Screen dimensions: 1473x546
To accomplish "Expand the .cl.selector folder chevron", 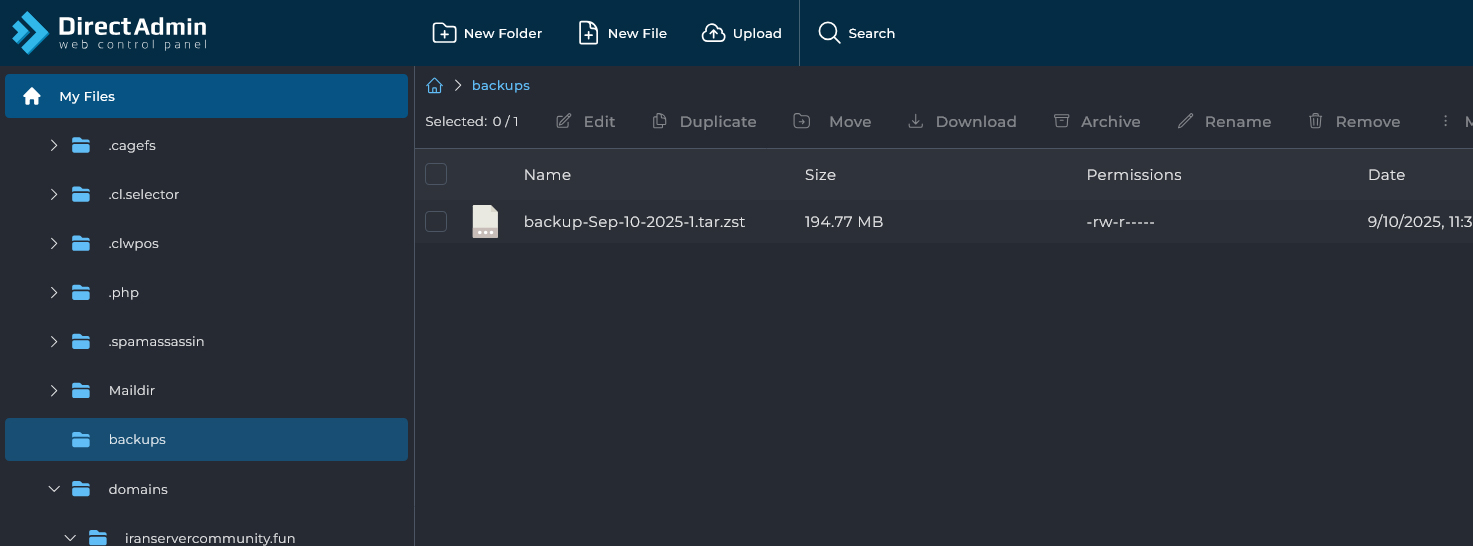I will tap(54, 194).
